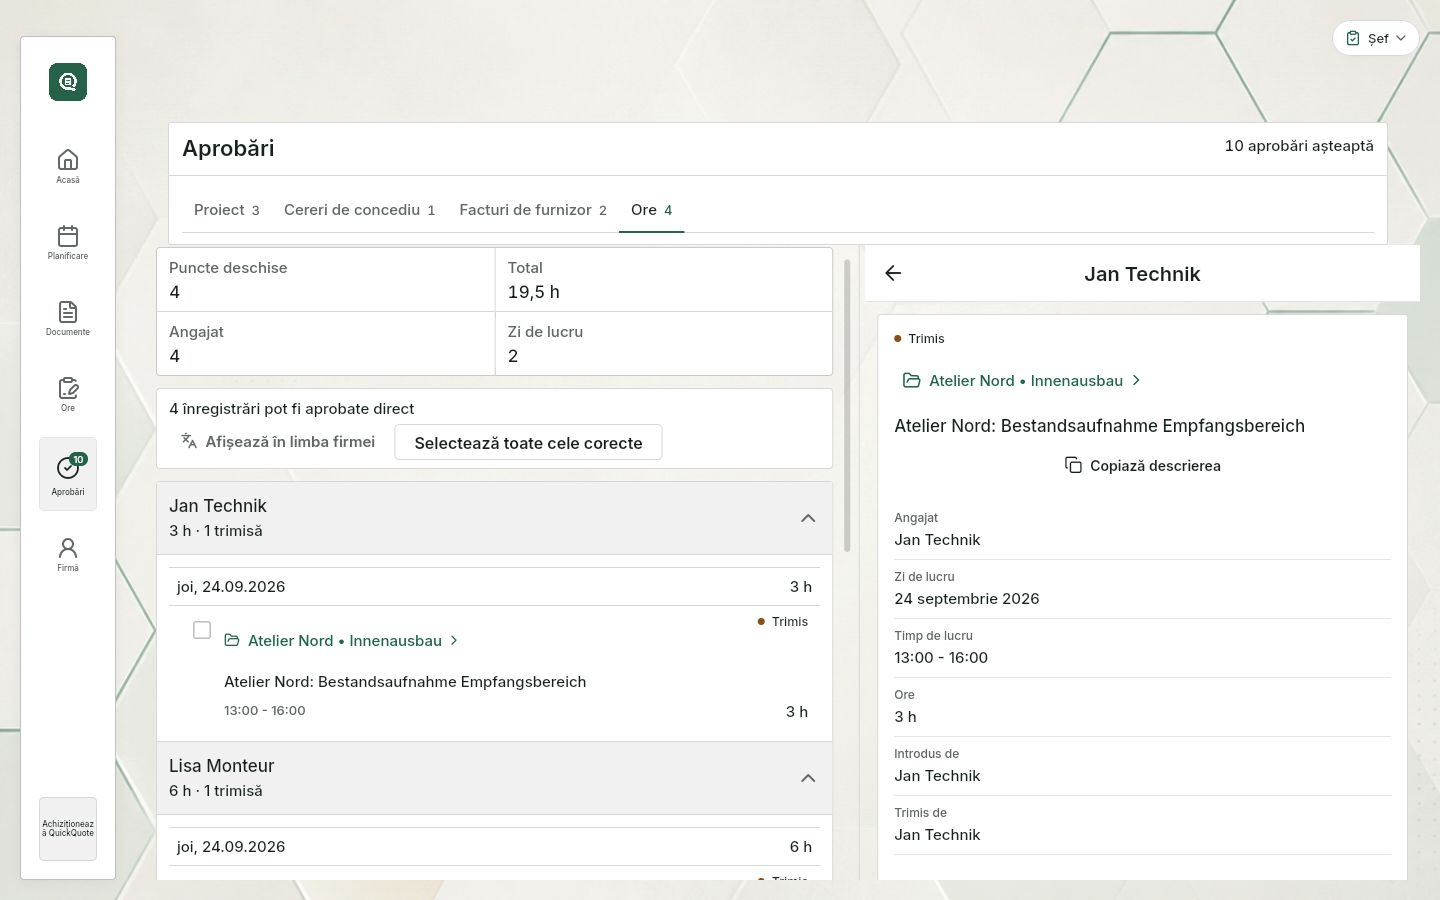Image resolution: width=1440 pixels, height=900 pixels.
Task: Collapse the Lisa Monteur group
Action: (x=808, y=778)
